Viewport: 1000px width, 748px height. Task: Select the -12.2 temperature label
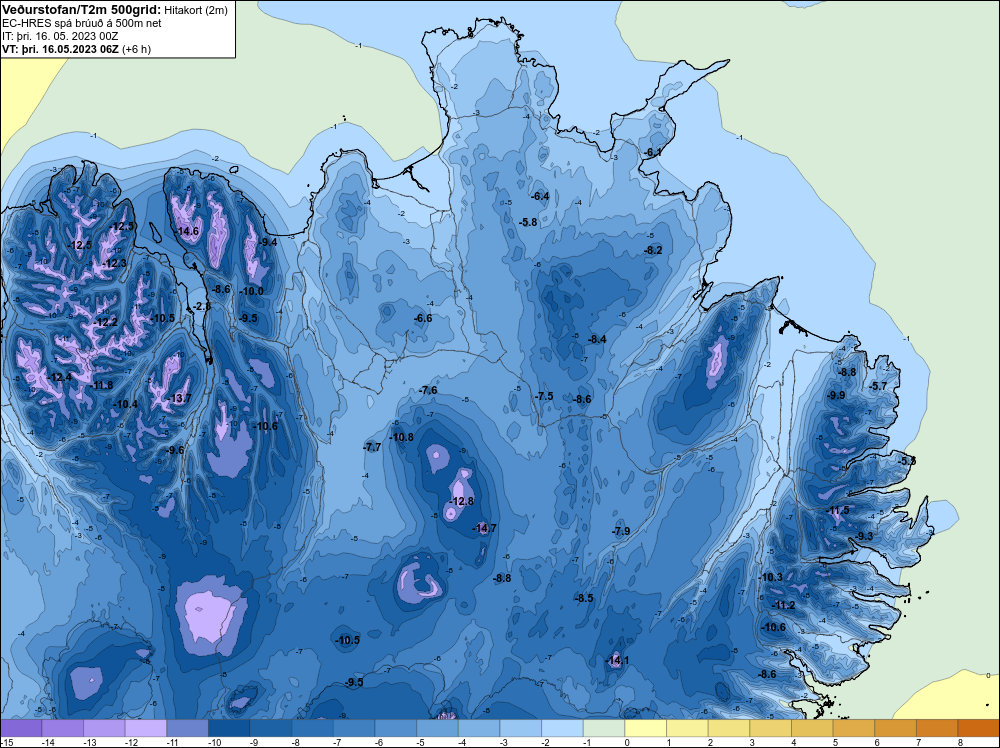(x=105, y=322)
